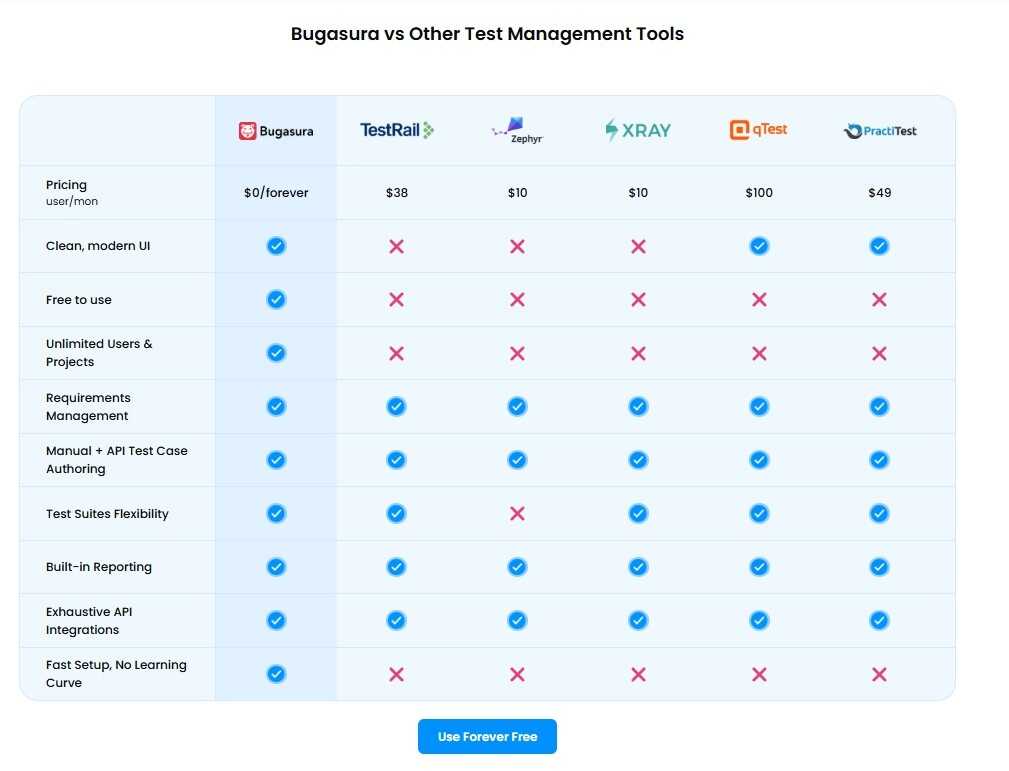
Task: Click the Bugasura logo in header
Action: pyautogui.click(x=276, y=131)
